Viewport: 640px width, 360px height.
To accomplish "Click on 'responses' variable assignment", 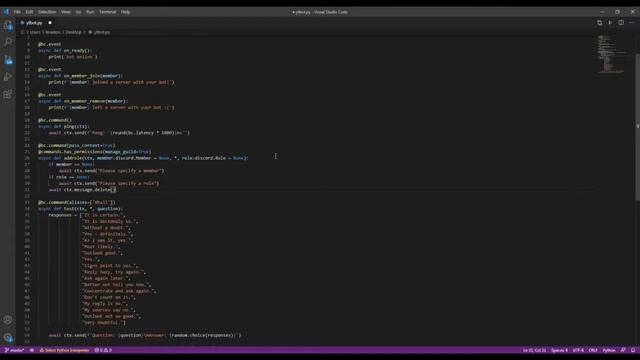I will (60, 215).
